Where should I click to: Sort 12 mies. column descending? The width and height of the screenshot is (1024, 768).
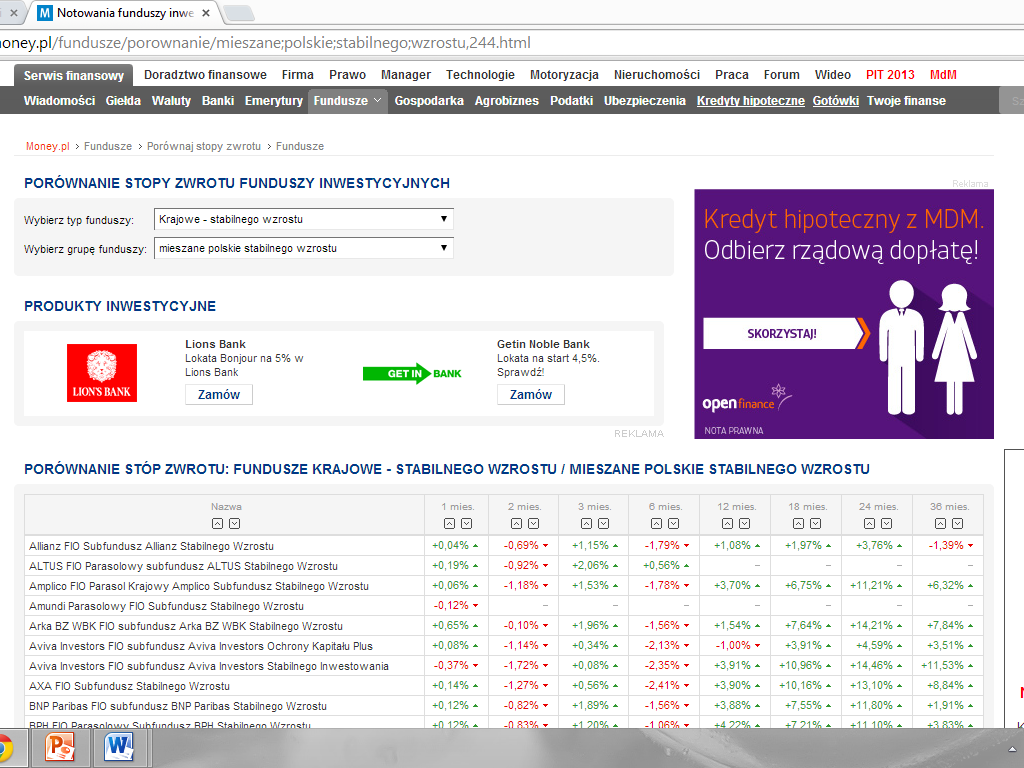(744, 523)
